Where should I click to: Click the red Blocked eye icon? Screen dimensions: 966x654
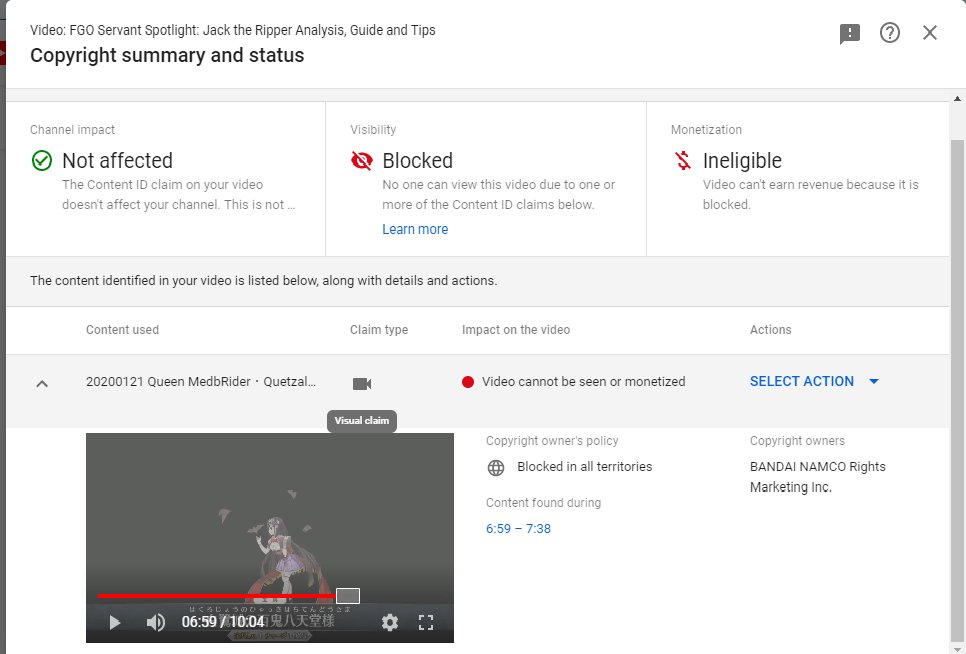tap(362, 161)
